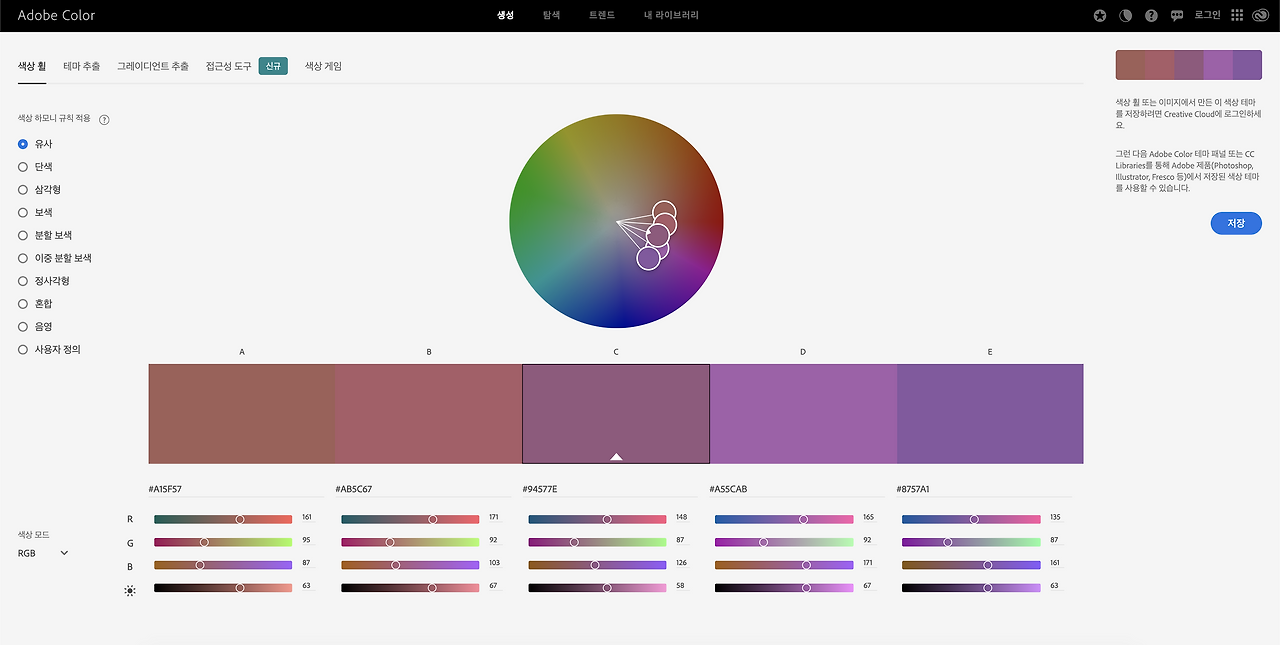Toggle dark mode with the moon icon
Viewport: 1280px width, 645px height.
1125,16
